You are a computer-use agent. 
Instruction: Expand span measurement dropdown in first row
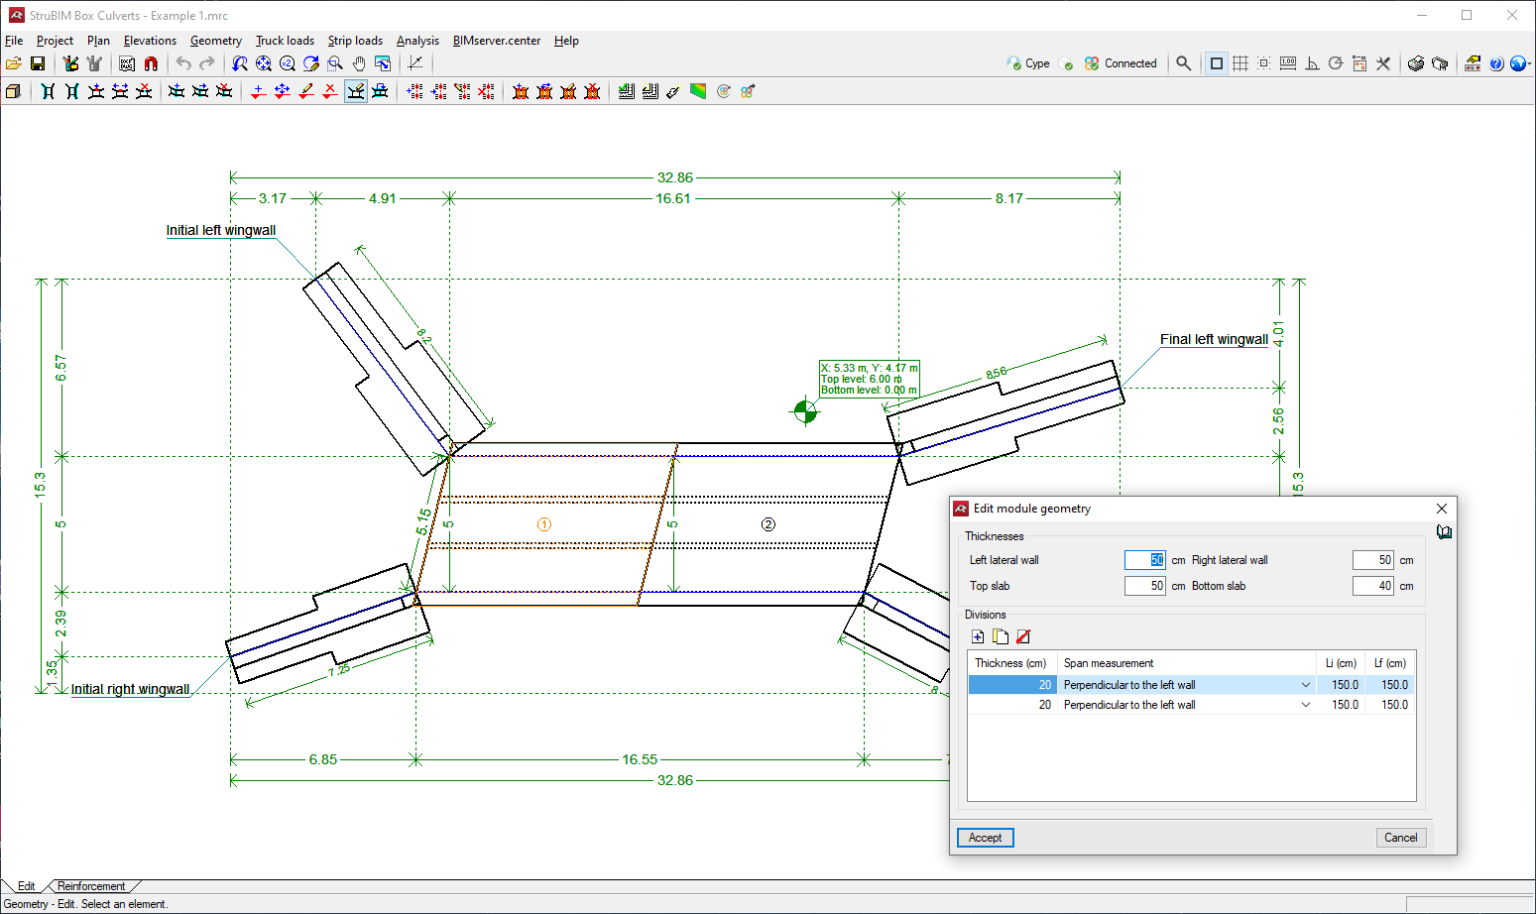[x=1305, y=685]
